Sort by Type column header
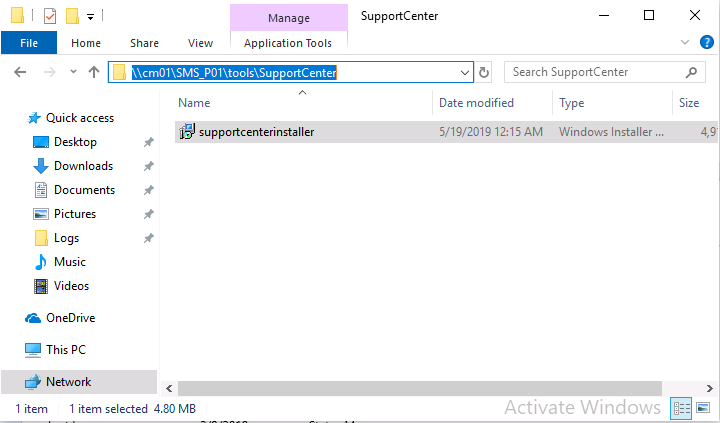This screenshot has width=720, height=423. tap(612, 103)
